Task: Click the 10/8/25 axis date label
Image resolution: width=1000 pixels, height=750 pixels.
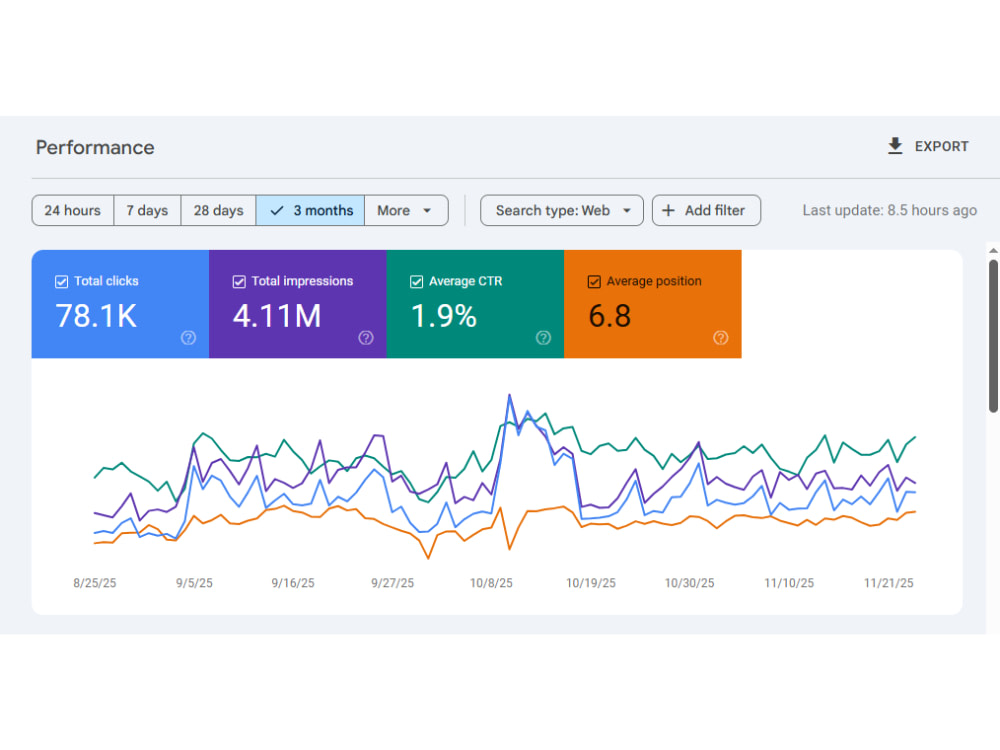Action: click(491, 583)
